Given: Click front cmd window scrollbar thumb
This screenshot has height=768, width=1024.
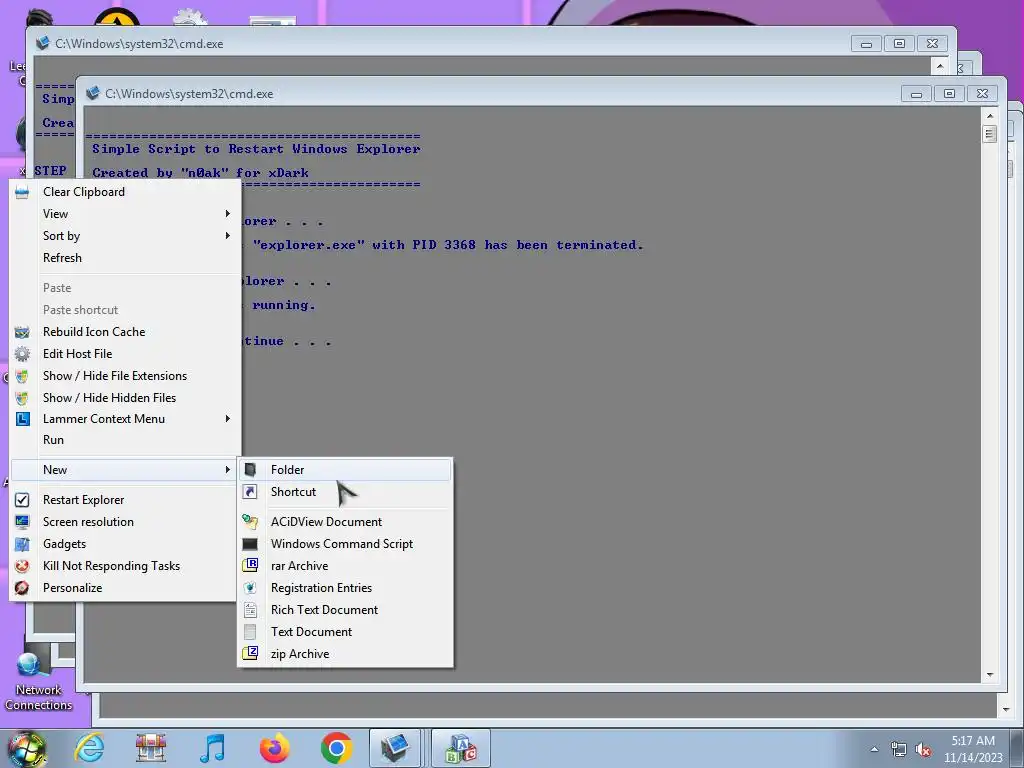Looking at the screenshot, I should (x=989, y=134).
